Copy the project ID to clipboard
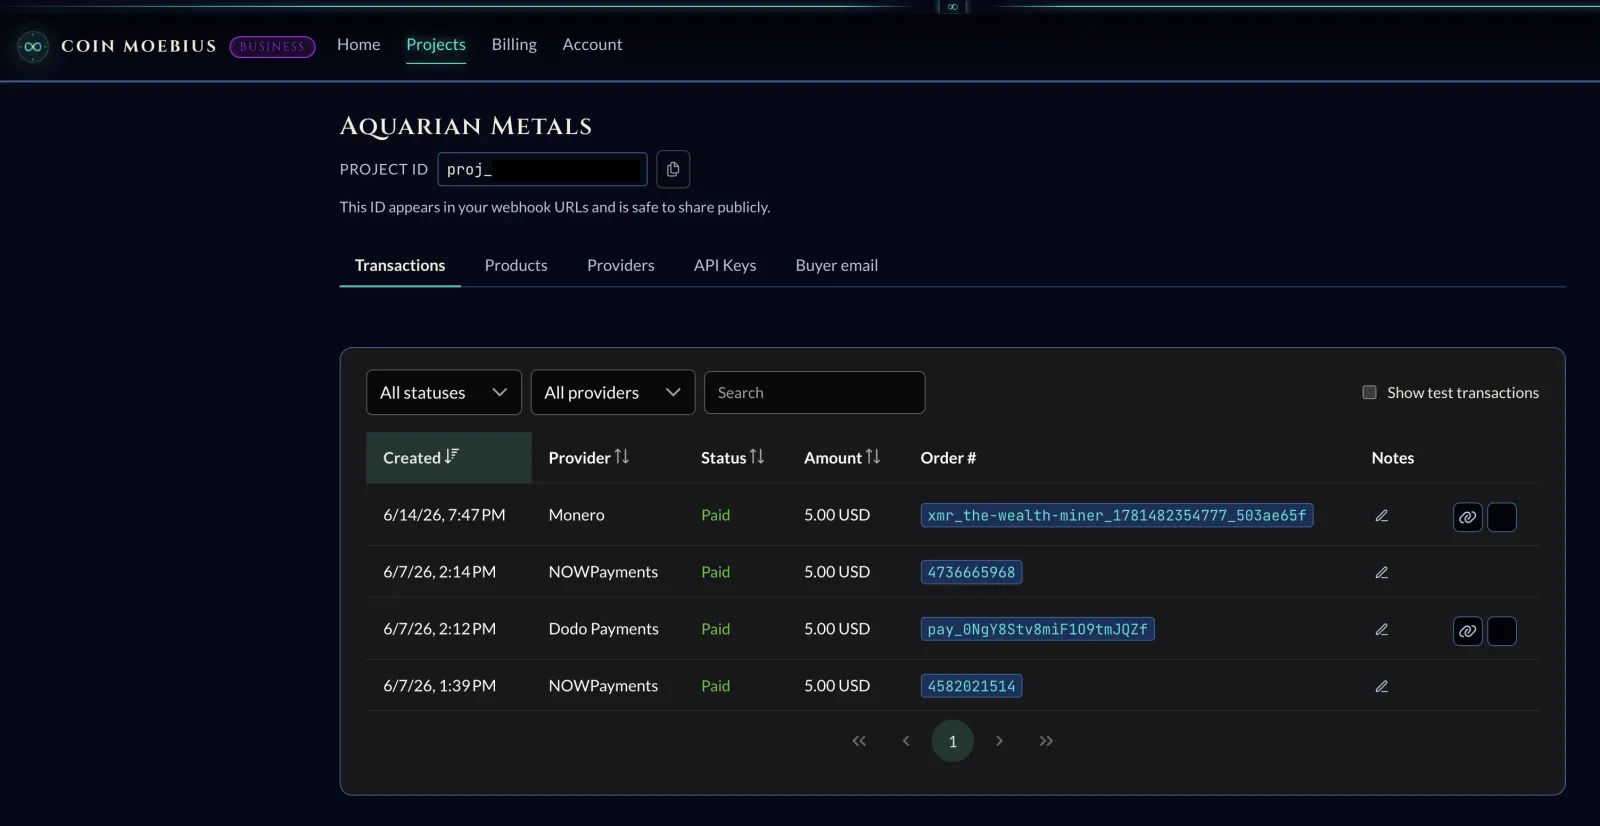This screenshot has height=826, width=1600. [x=673, y=169]
